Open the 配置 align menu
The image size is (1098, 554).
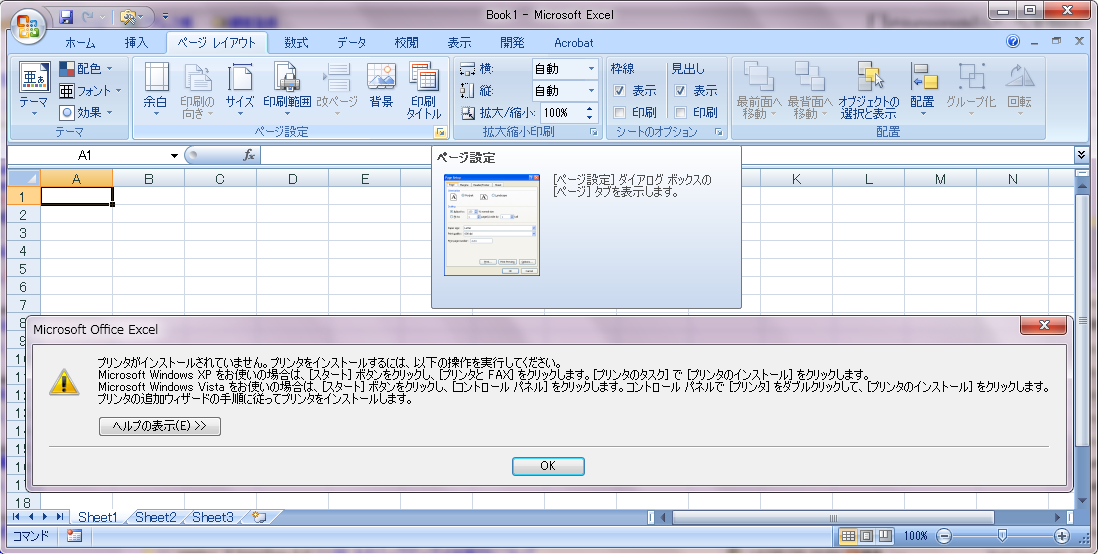click(923, 90)
